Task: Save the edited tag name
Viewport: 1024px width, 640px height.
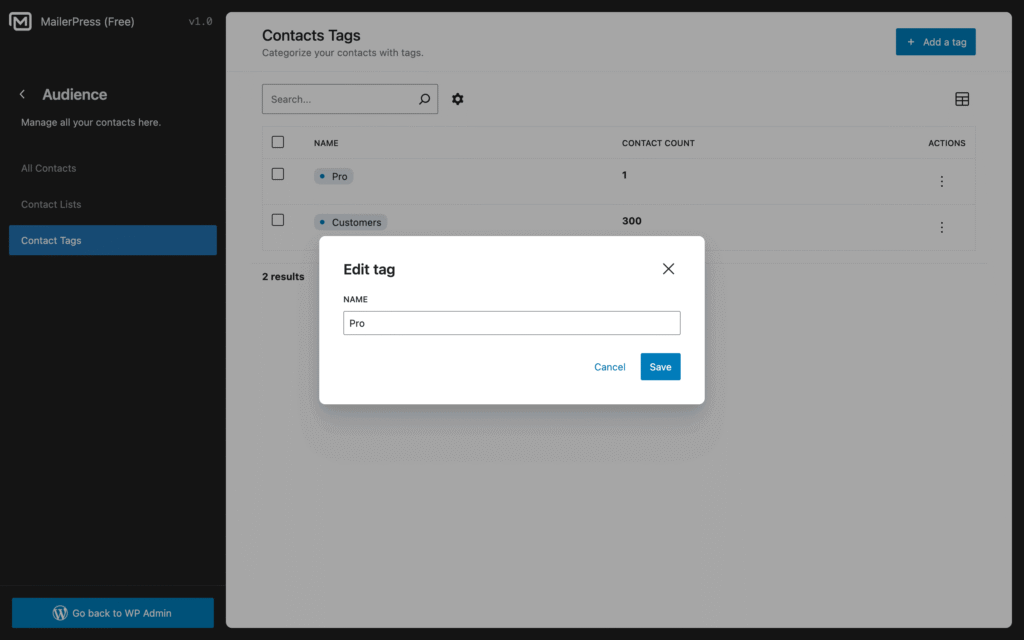Action: click(x=660, y=366)
